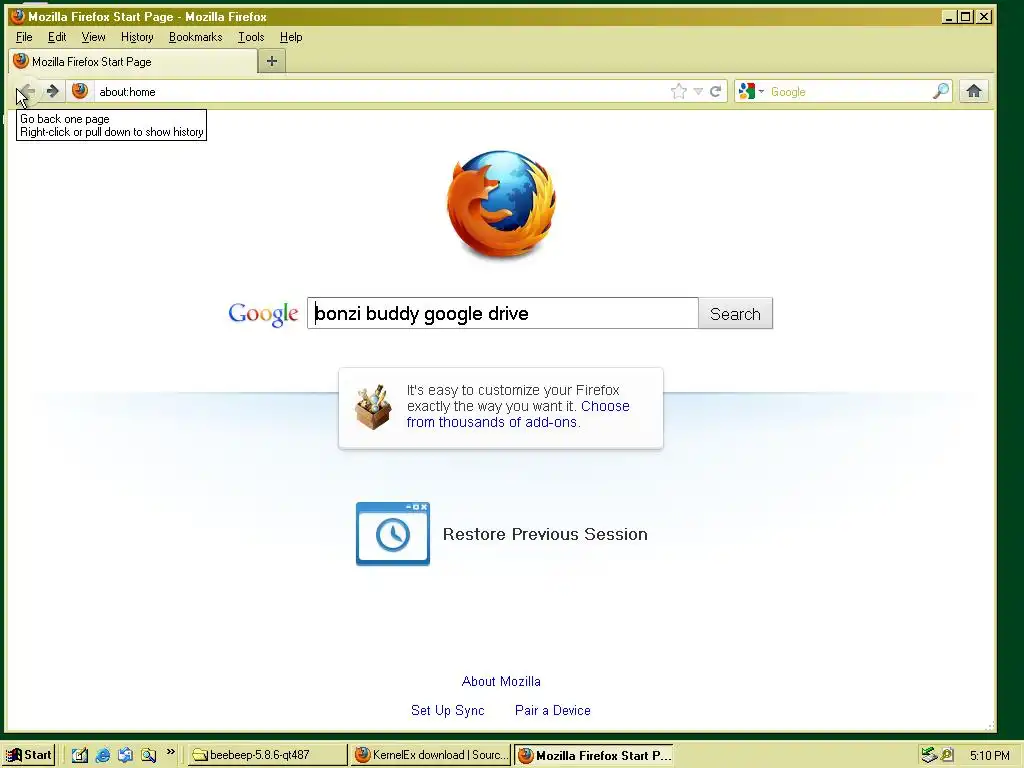The height and width of the screenshot is (768, 1024).
Task: Click the large Firefox logo on the page
Action: coord(502,204)
